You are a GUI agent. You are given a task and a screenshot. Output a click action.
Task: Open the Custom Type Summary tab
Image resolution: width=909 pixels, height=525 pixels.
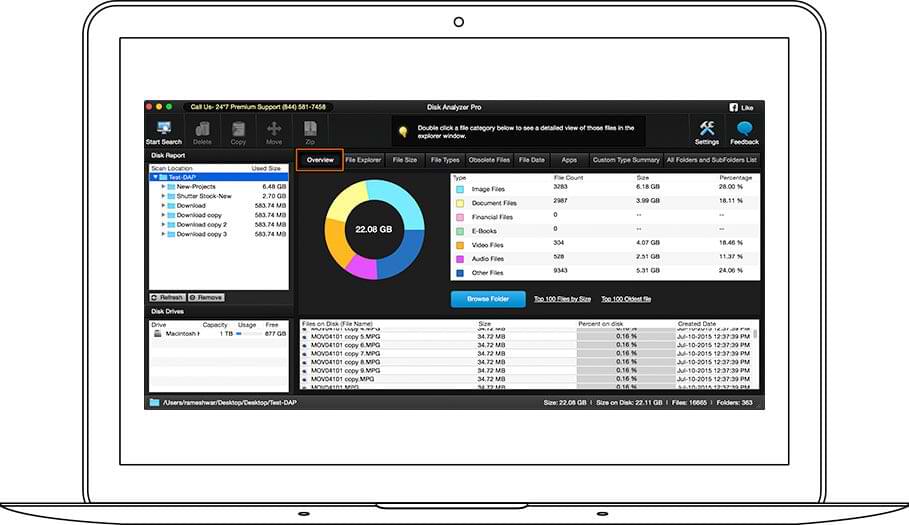[626, 160]
